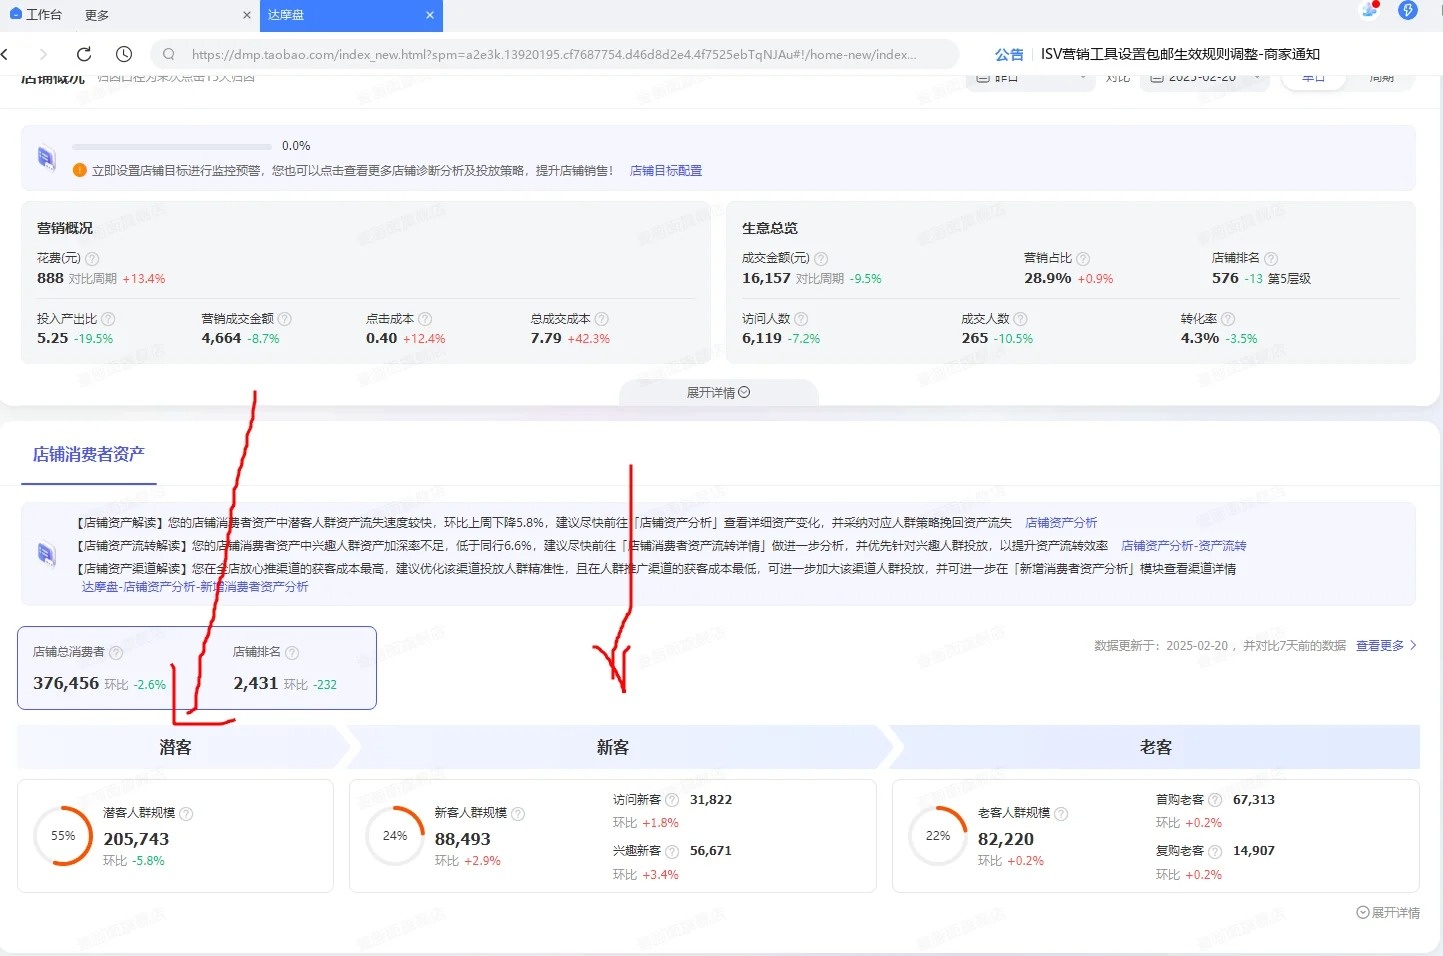Image resolution: width=1443 pixels, height=956 pixels.
Task: Close the 更多 tab
Action: [x=247, y=15]
